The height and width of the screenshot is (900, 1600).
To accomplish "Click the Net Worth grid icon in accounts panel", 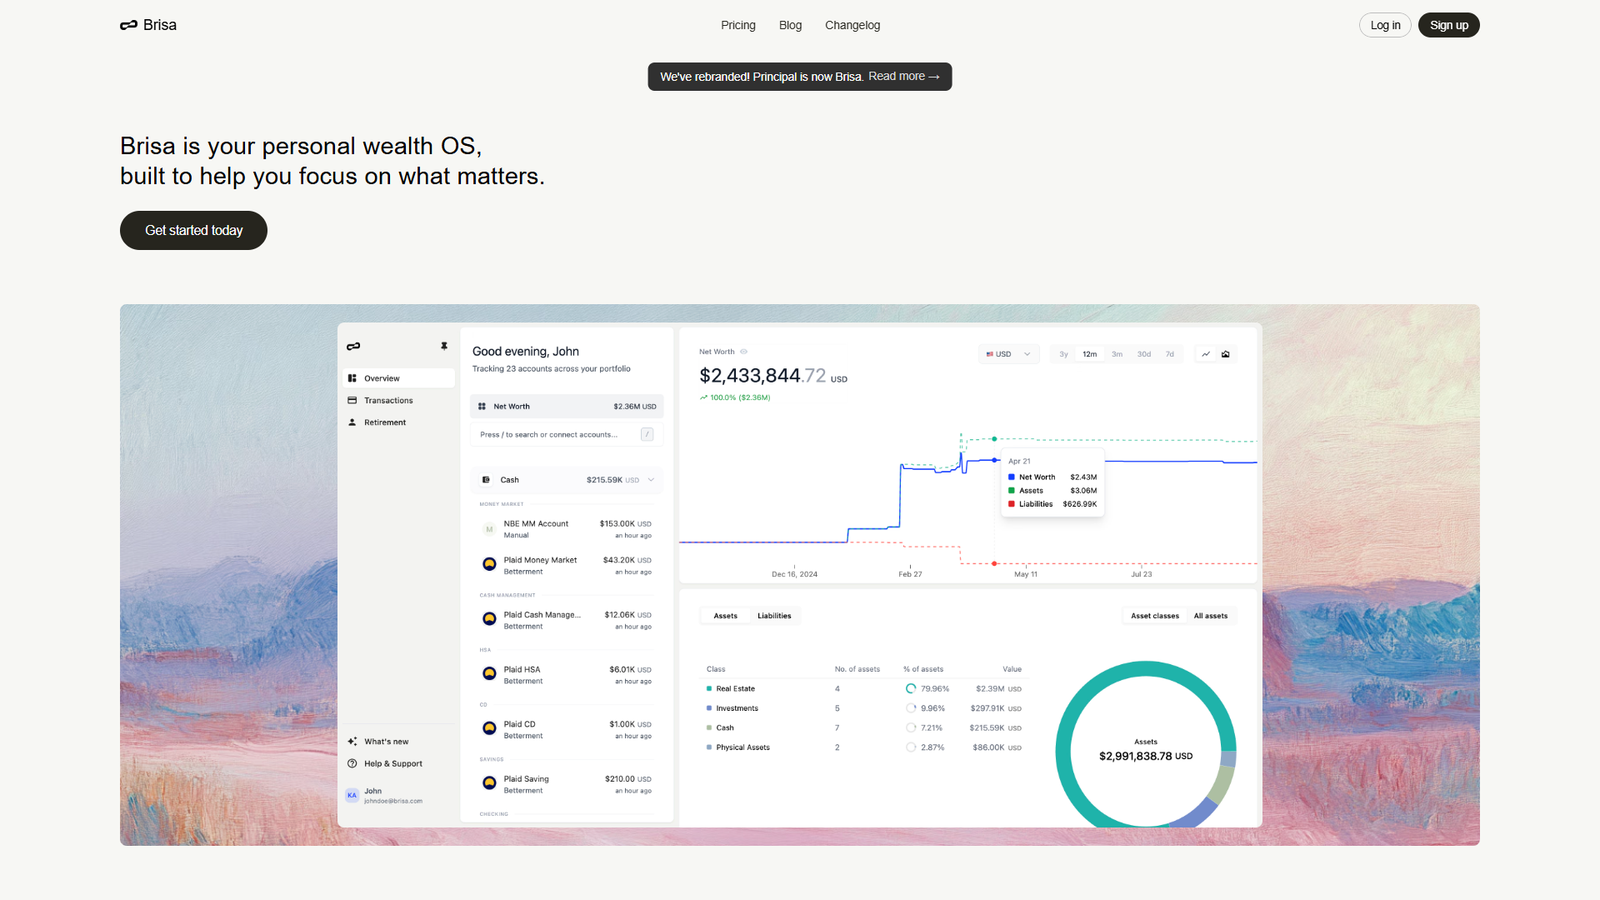I will pos(482,406).
